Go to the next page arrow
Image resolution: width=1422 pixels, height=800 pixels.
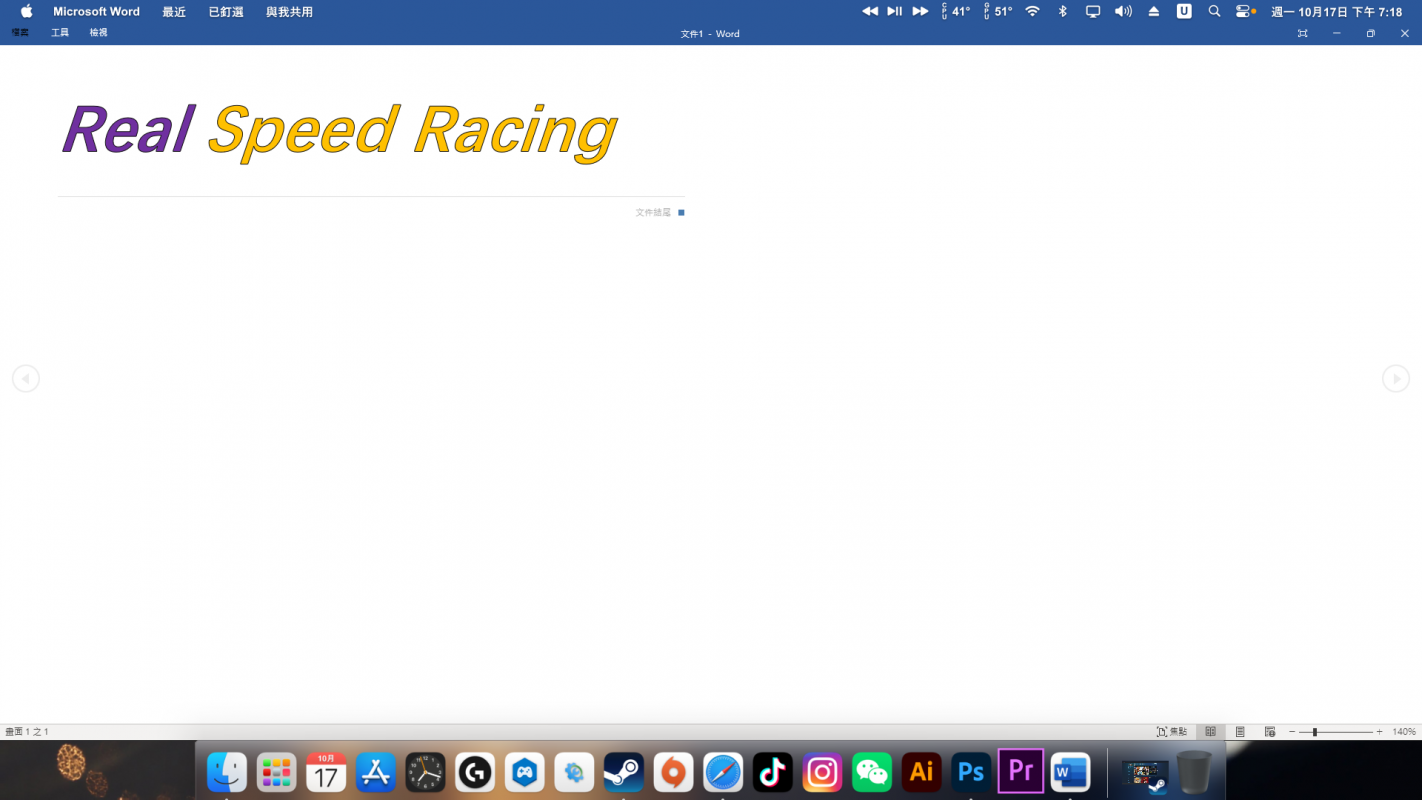(1396, 378)
